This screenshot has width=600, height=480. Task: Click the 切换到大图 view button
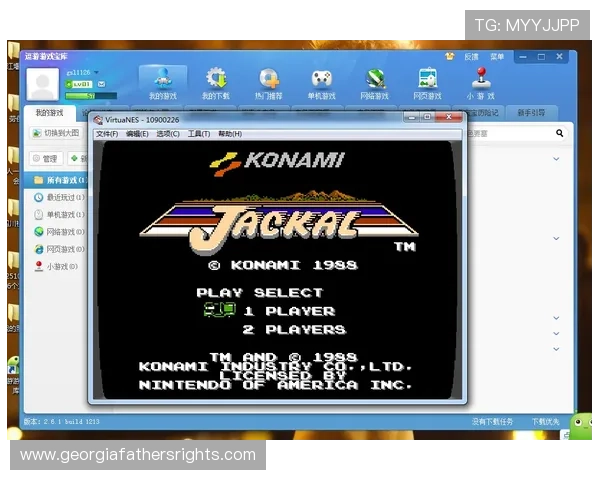click(x=57, y=133)
